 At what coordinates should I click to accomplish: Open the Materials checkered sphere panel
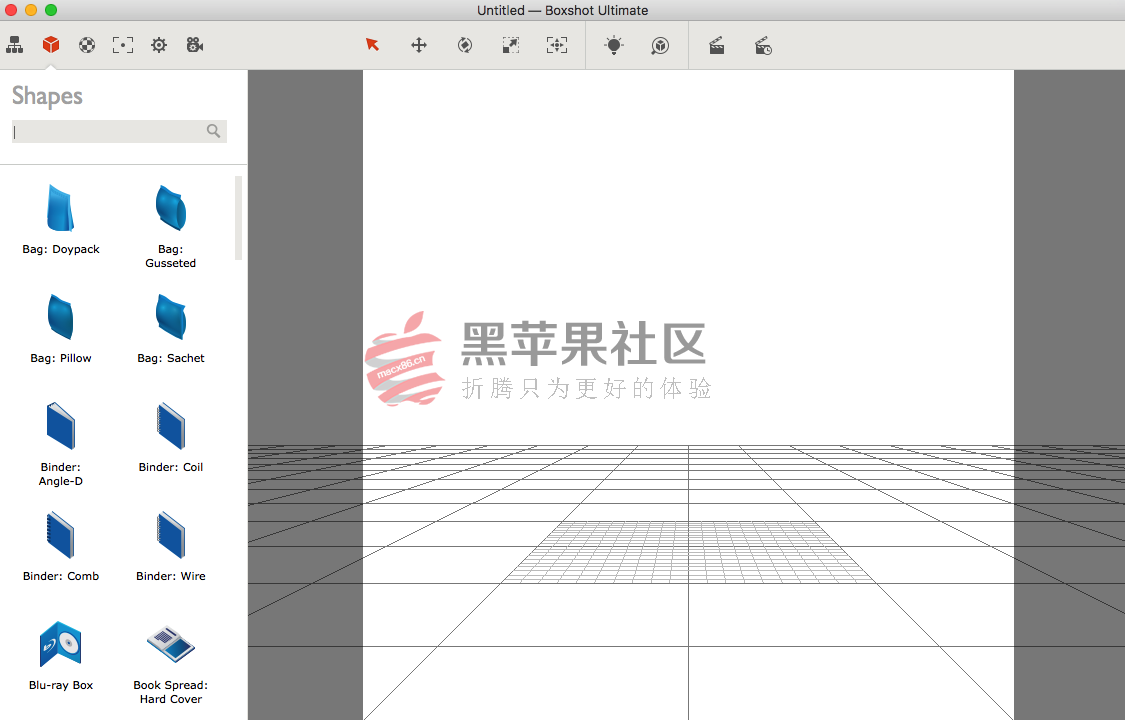click(87, 45)
